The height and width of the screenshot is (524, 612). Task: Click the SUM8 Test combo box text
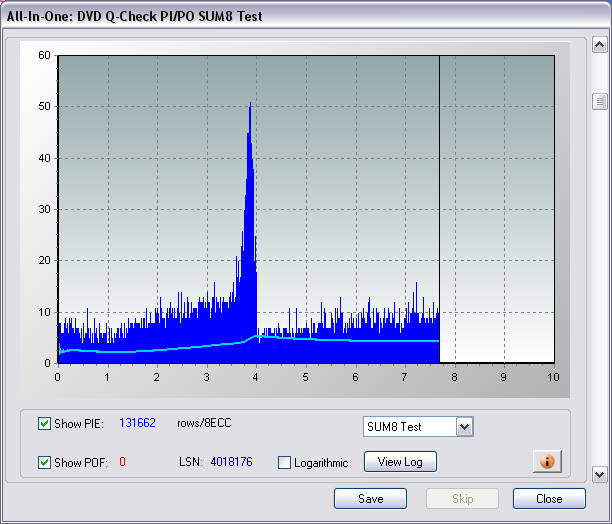tap(394, 427)
